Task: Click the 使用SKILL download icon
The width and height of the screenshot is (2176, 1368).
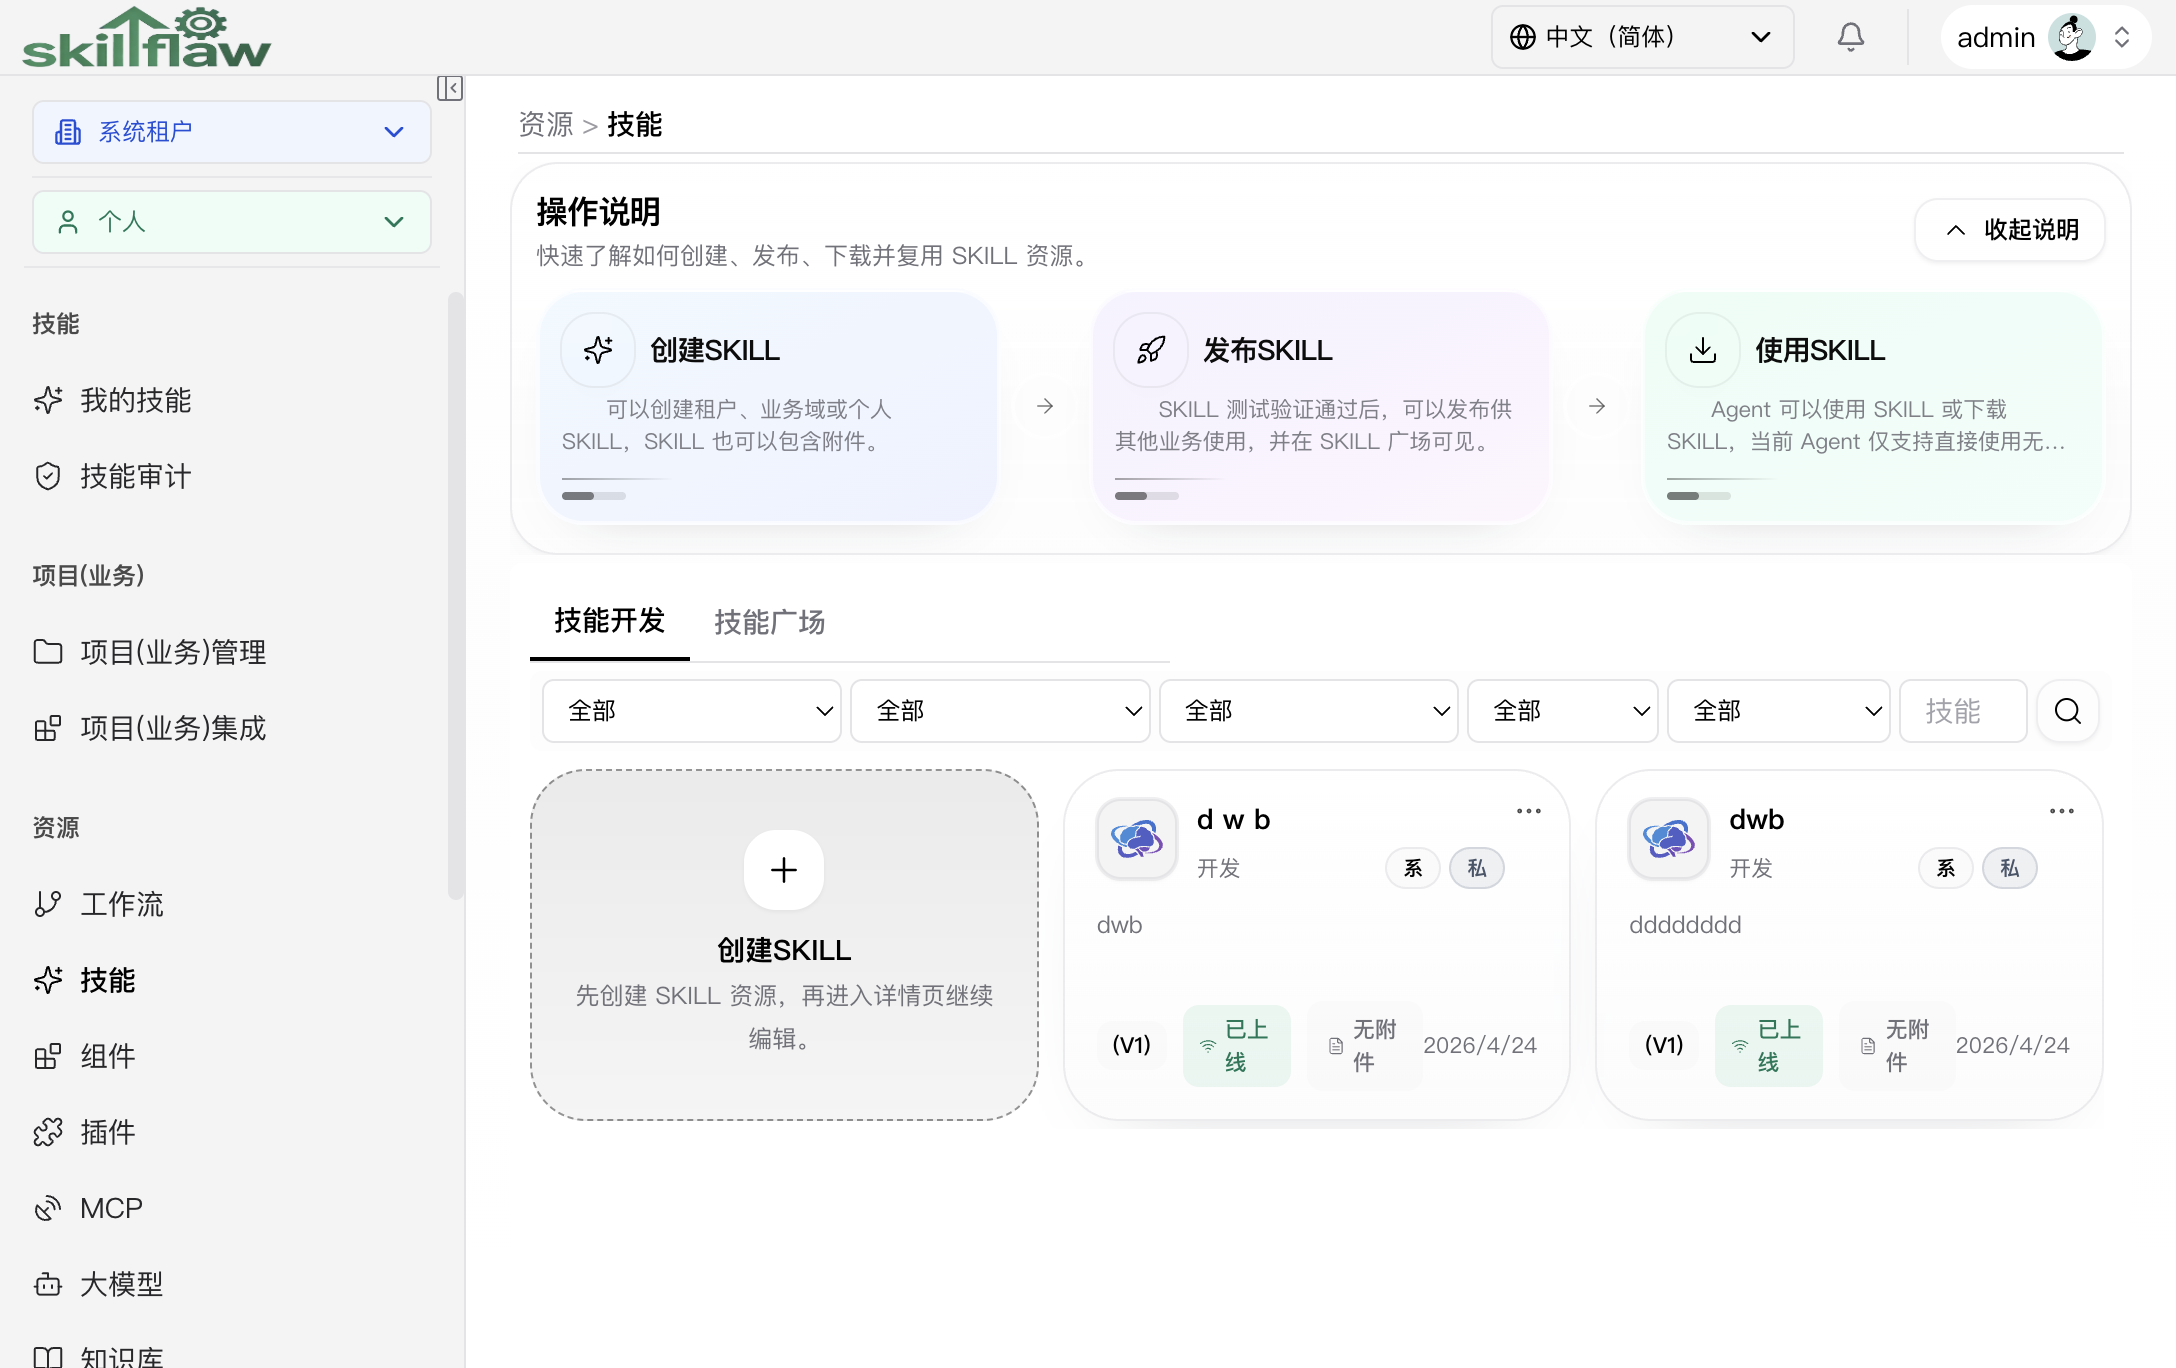Action: [1702, 350]
